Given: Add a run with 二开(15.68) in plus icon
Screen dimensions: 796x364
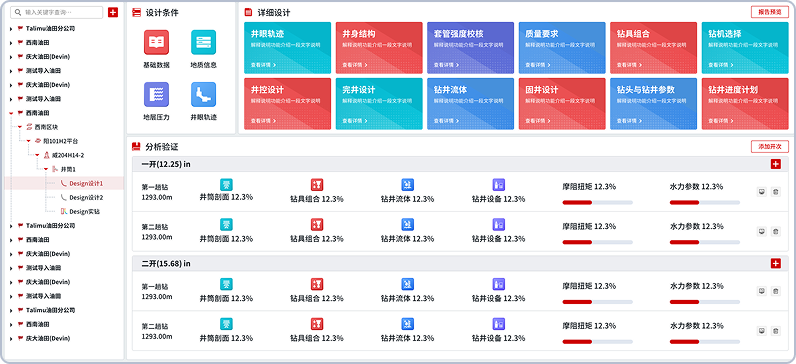Looking at the screenshot, I should pyautogui.click(x=775, y=263).
